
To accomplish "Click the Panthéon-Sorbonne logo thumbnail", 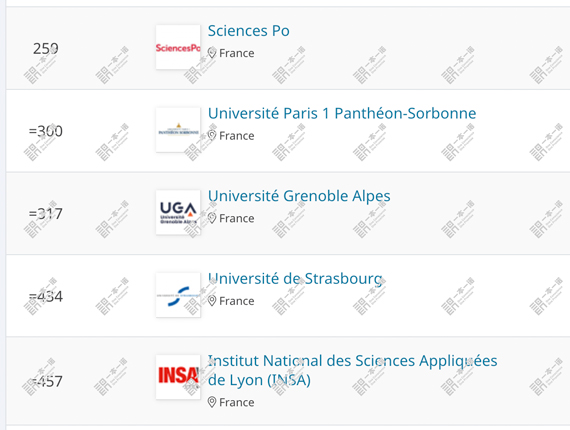I will tap(178, 130).
